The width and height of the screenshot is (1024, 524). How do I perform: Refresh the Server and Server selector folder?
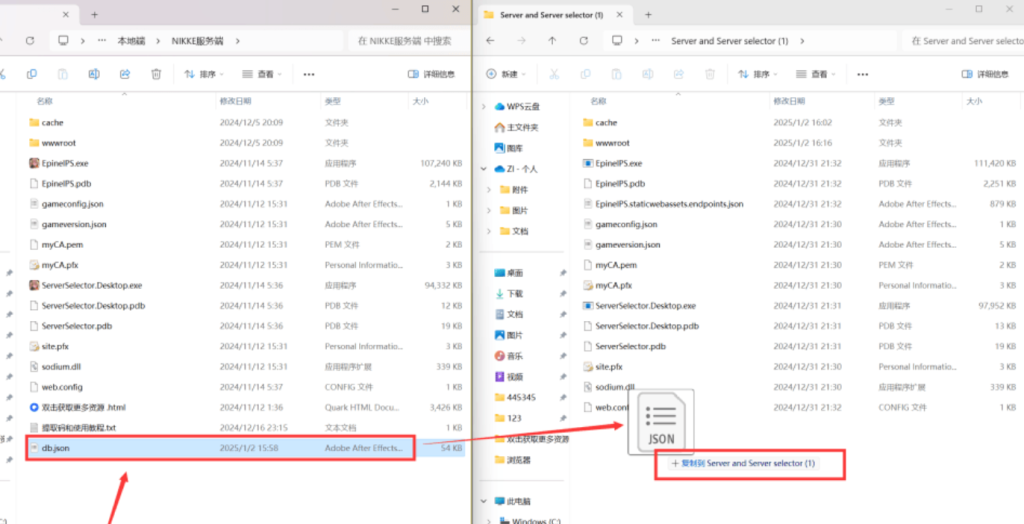(x=584, y=41)
